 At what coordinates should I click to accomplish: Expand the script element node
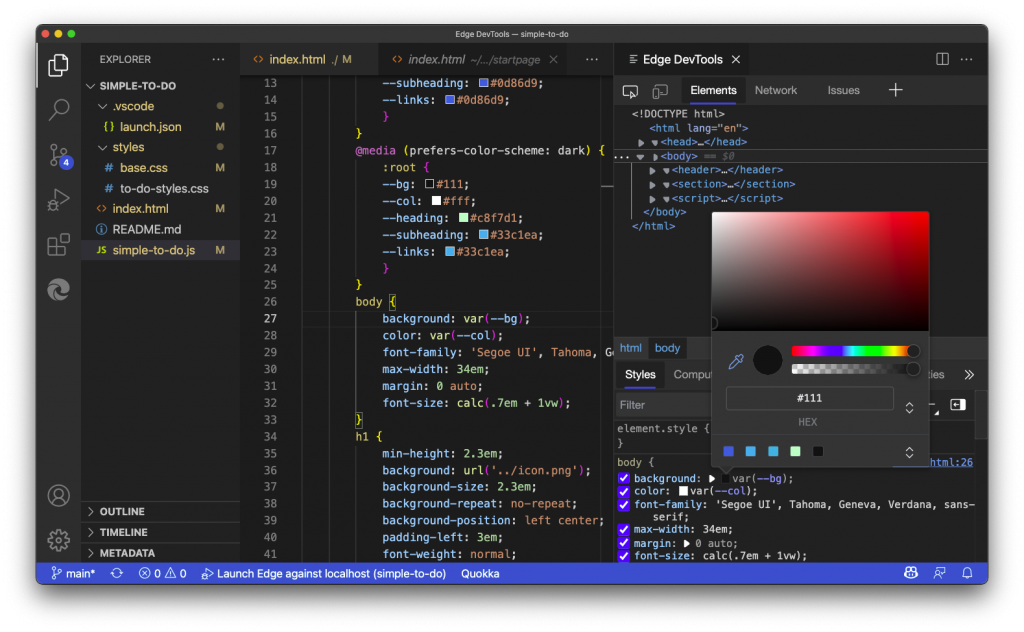[x=652, y=198]
